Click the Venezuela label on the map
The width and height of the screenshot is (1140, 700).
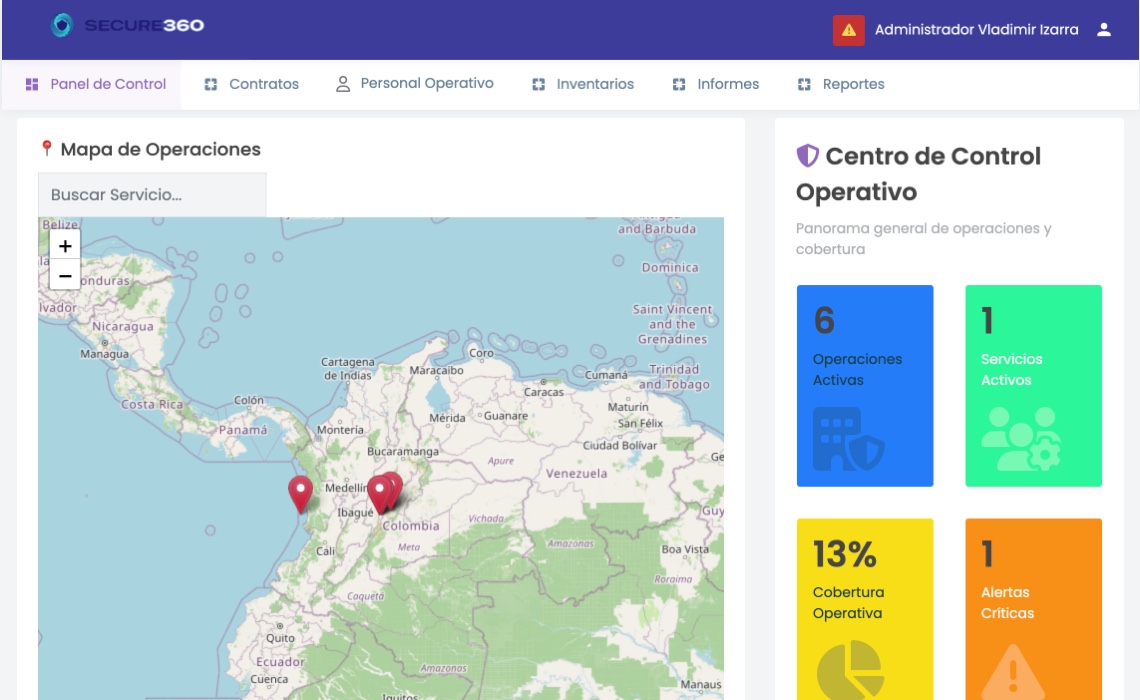pos(577,473)
